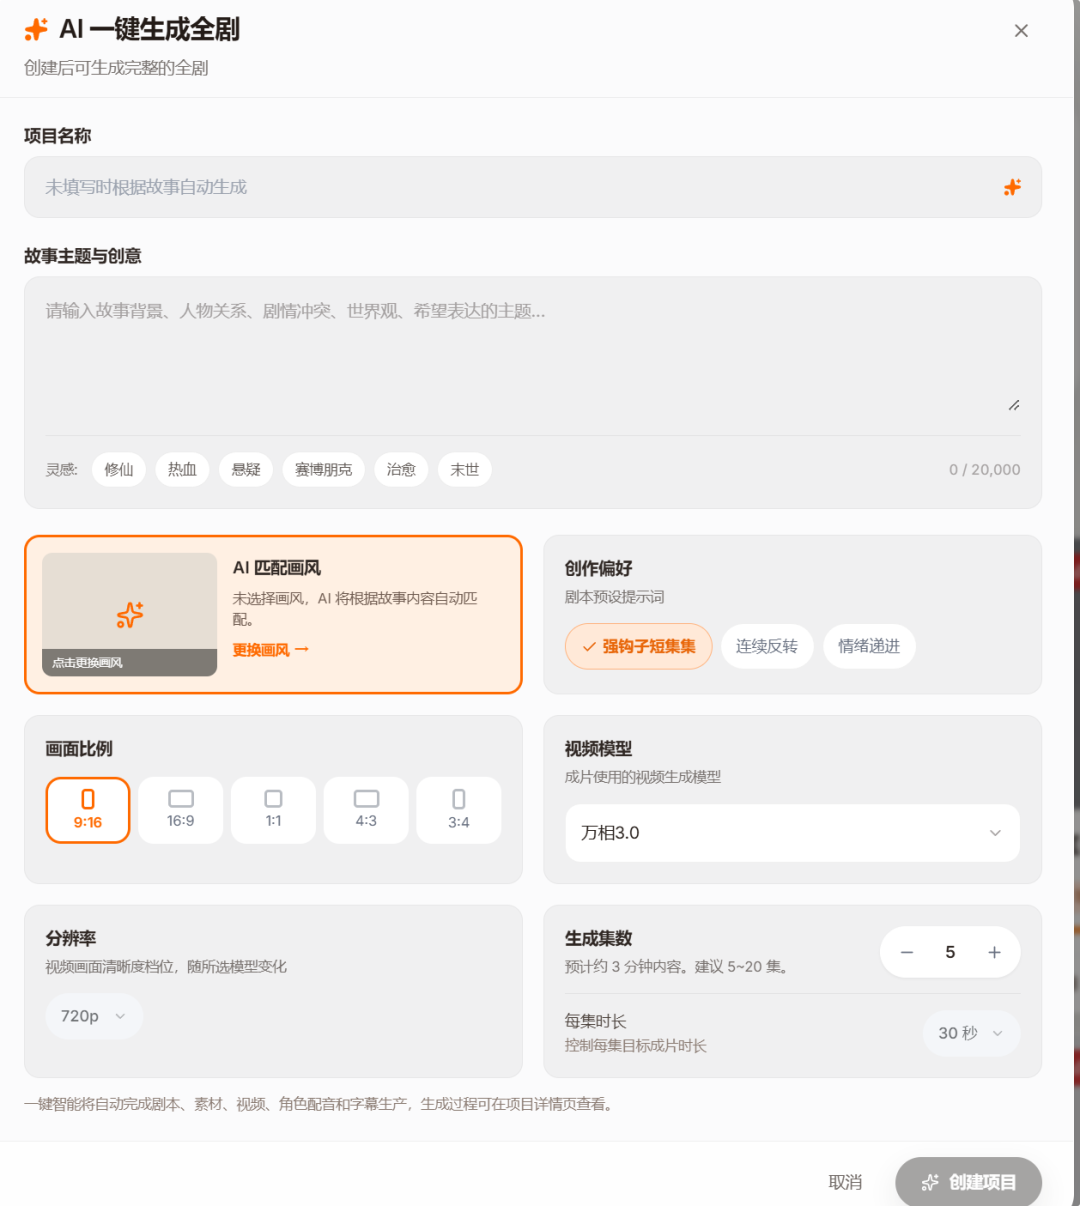Click the 点击更换画风 overlay label
Viewport: 1080px width, 1206px height.
pyautogui.click(x=88, y=663)
